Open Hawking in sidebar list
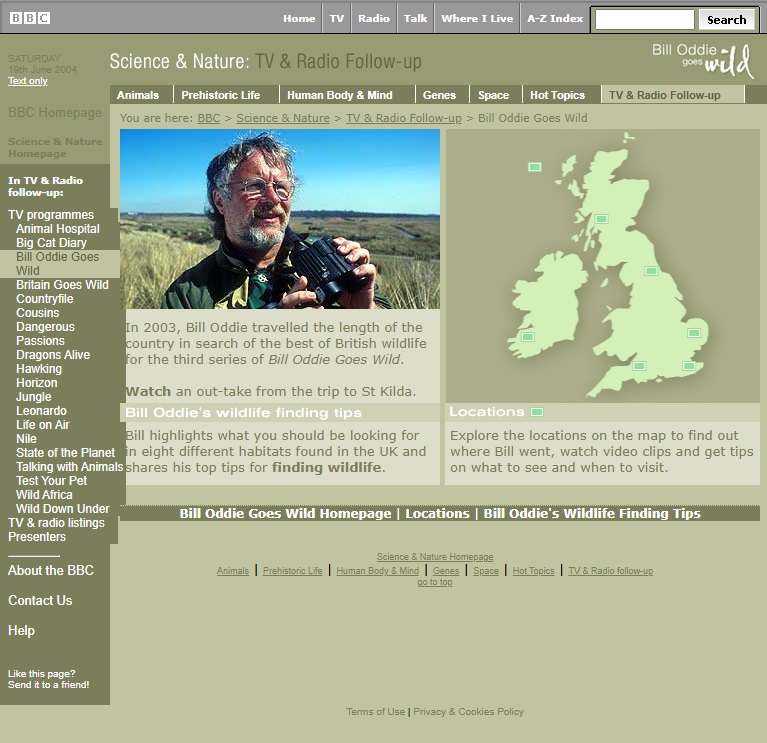Image resolution: width=767 pixels, height=743 pixels. pos(39,369)
